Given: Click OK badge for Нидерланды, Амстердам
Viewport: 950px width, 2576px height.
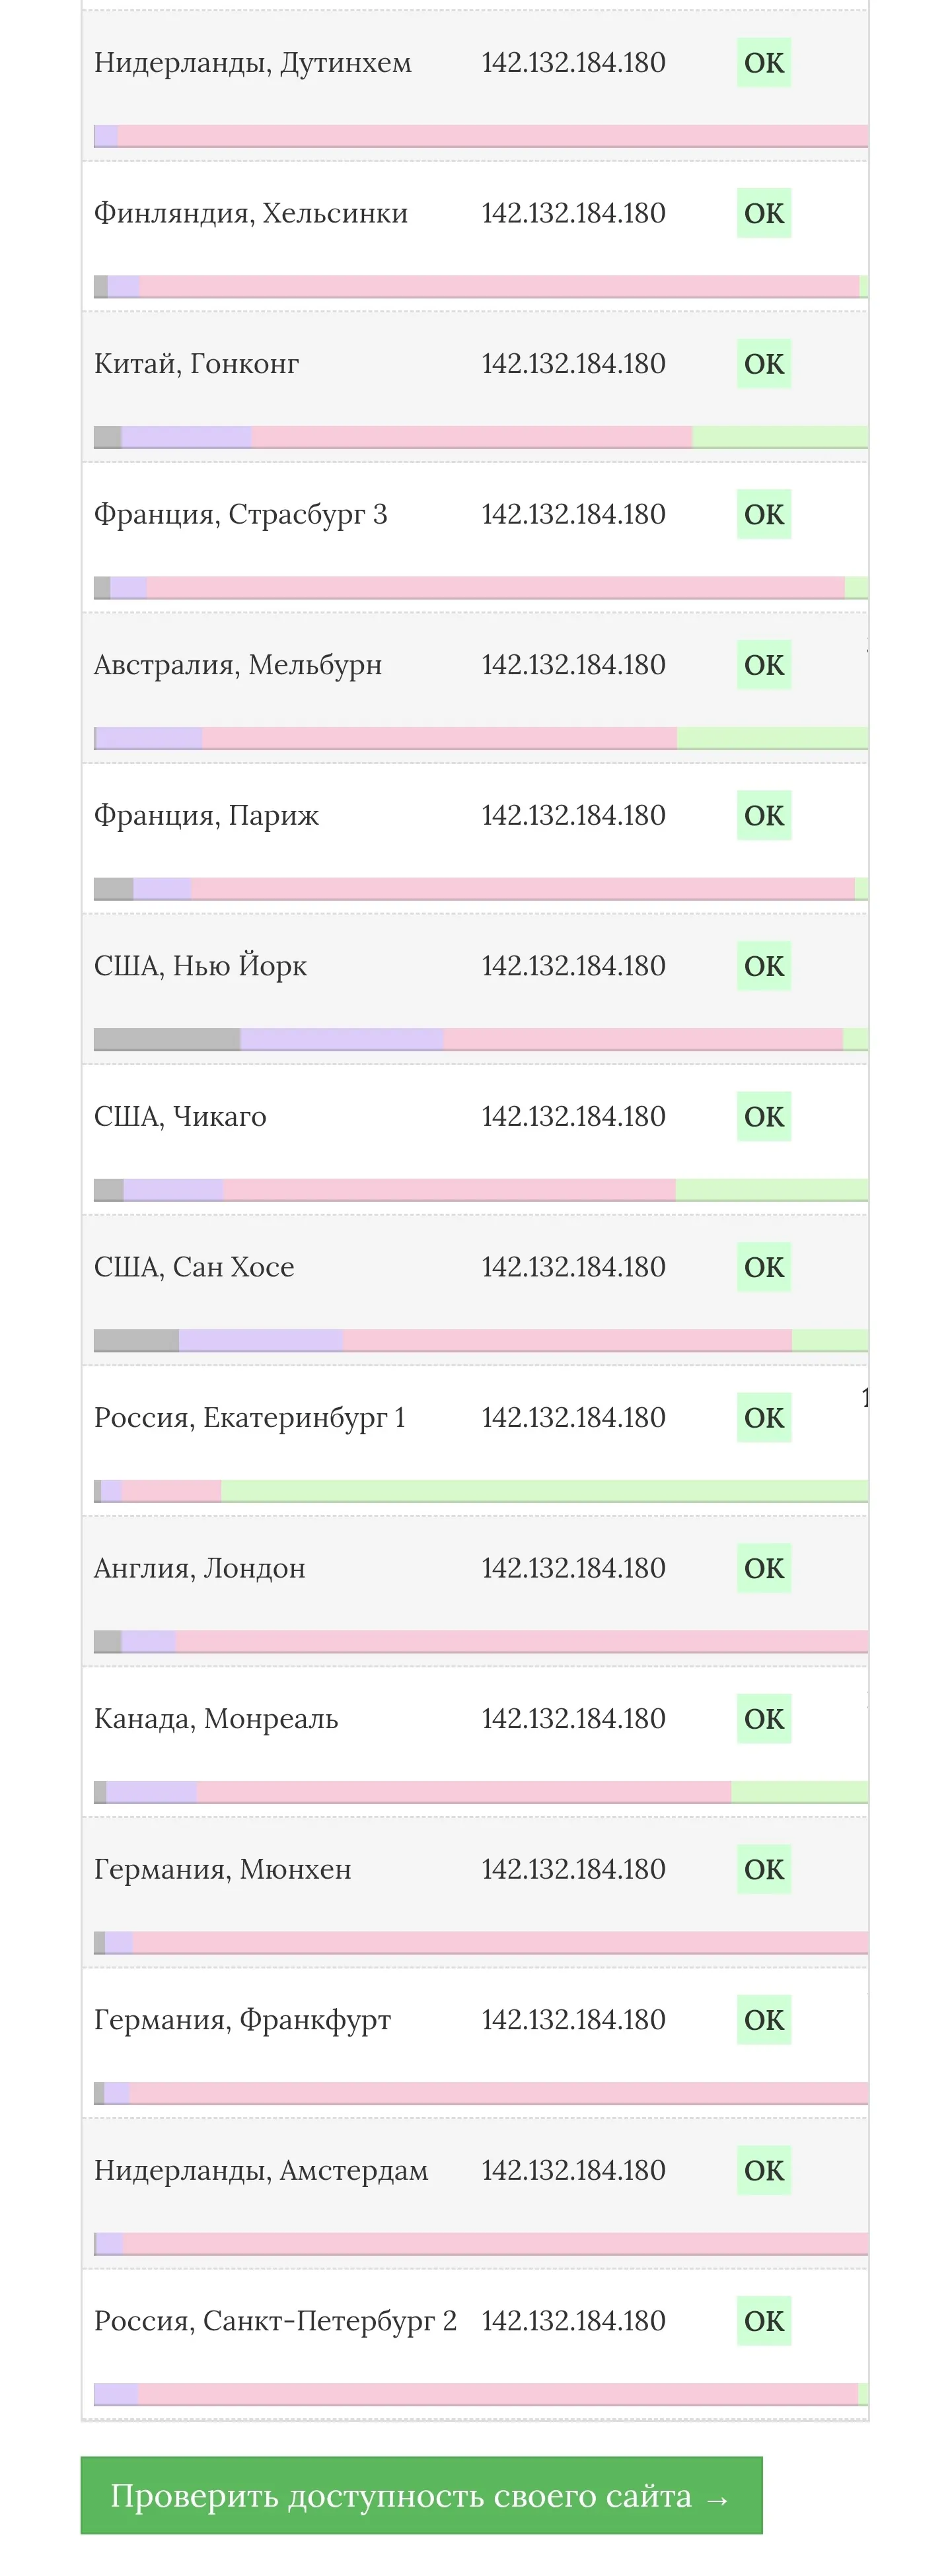Looking at the screenshot, I should [x=764, y=2170].
